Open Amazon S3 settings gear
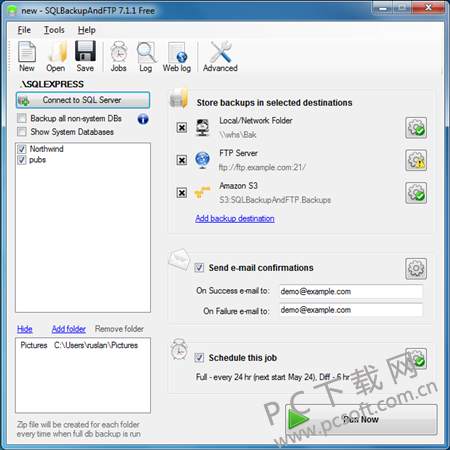 tap(416, 193)
